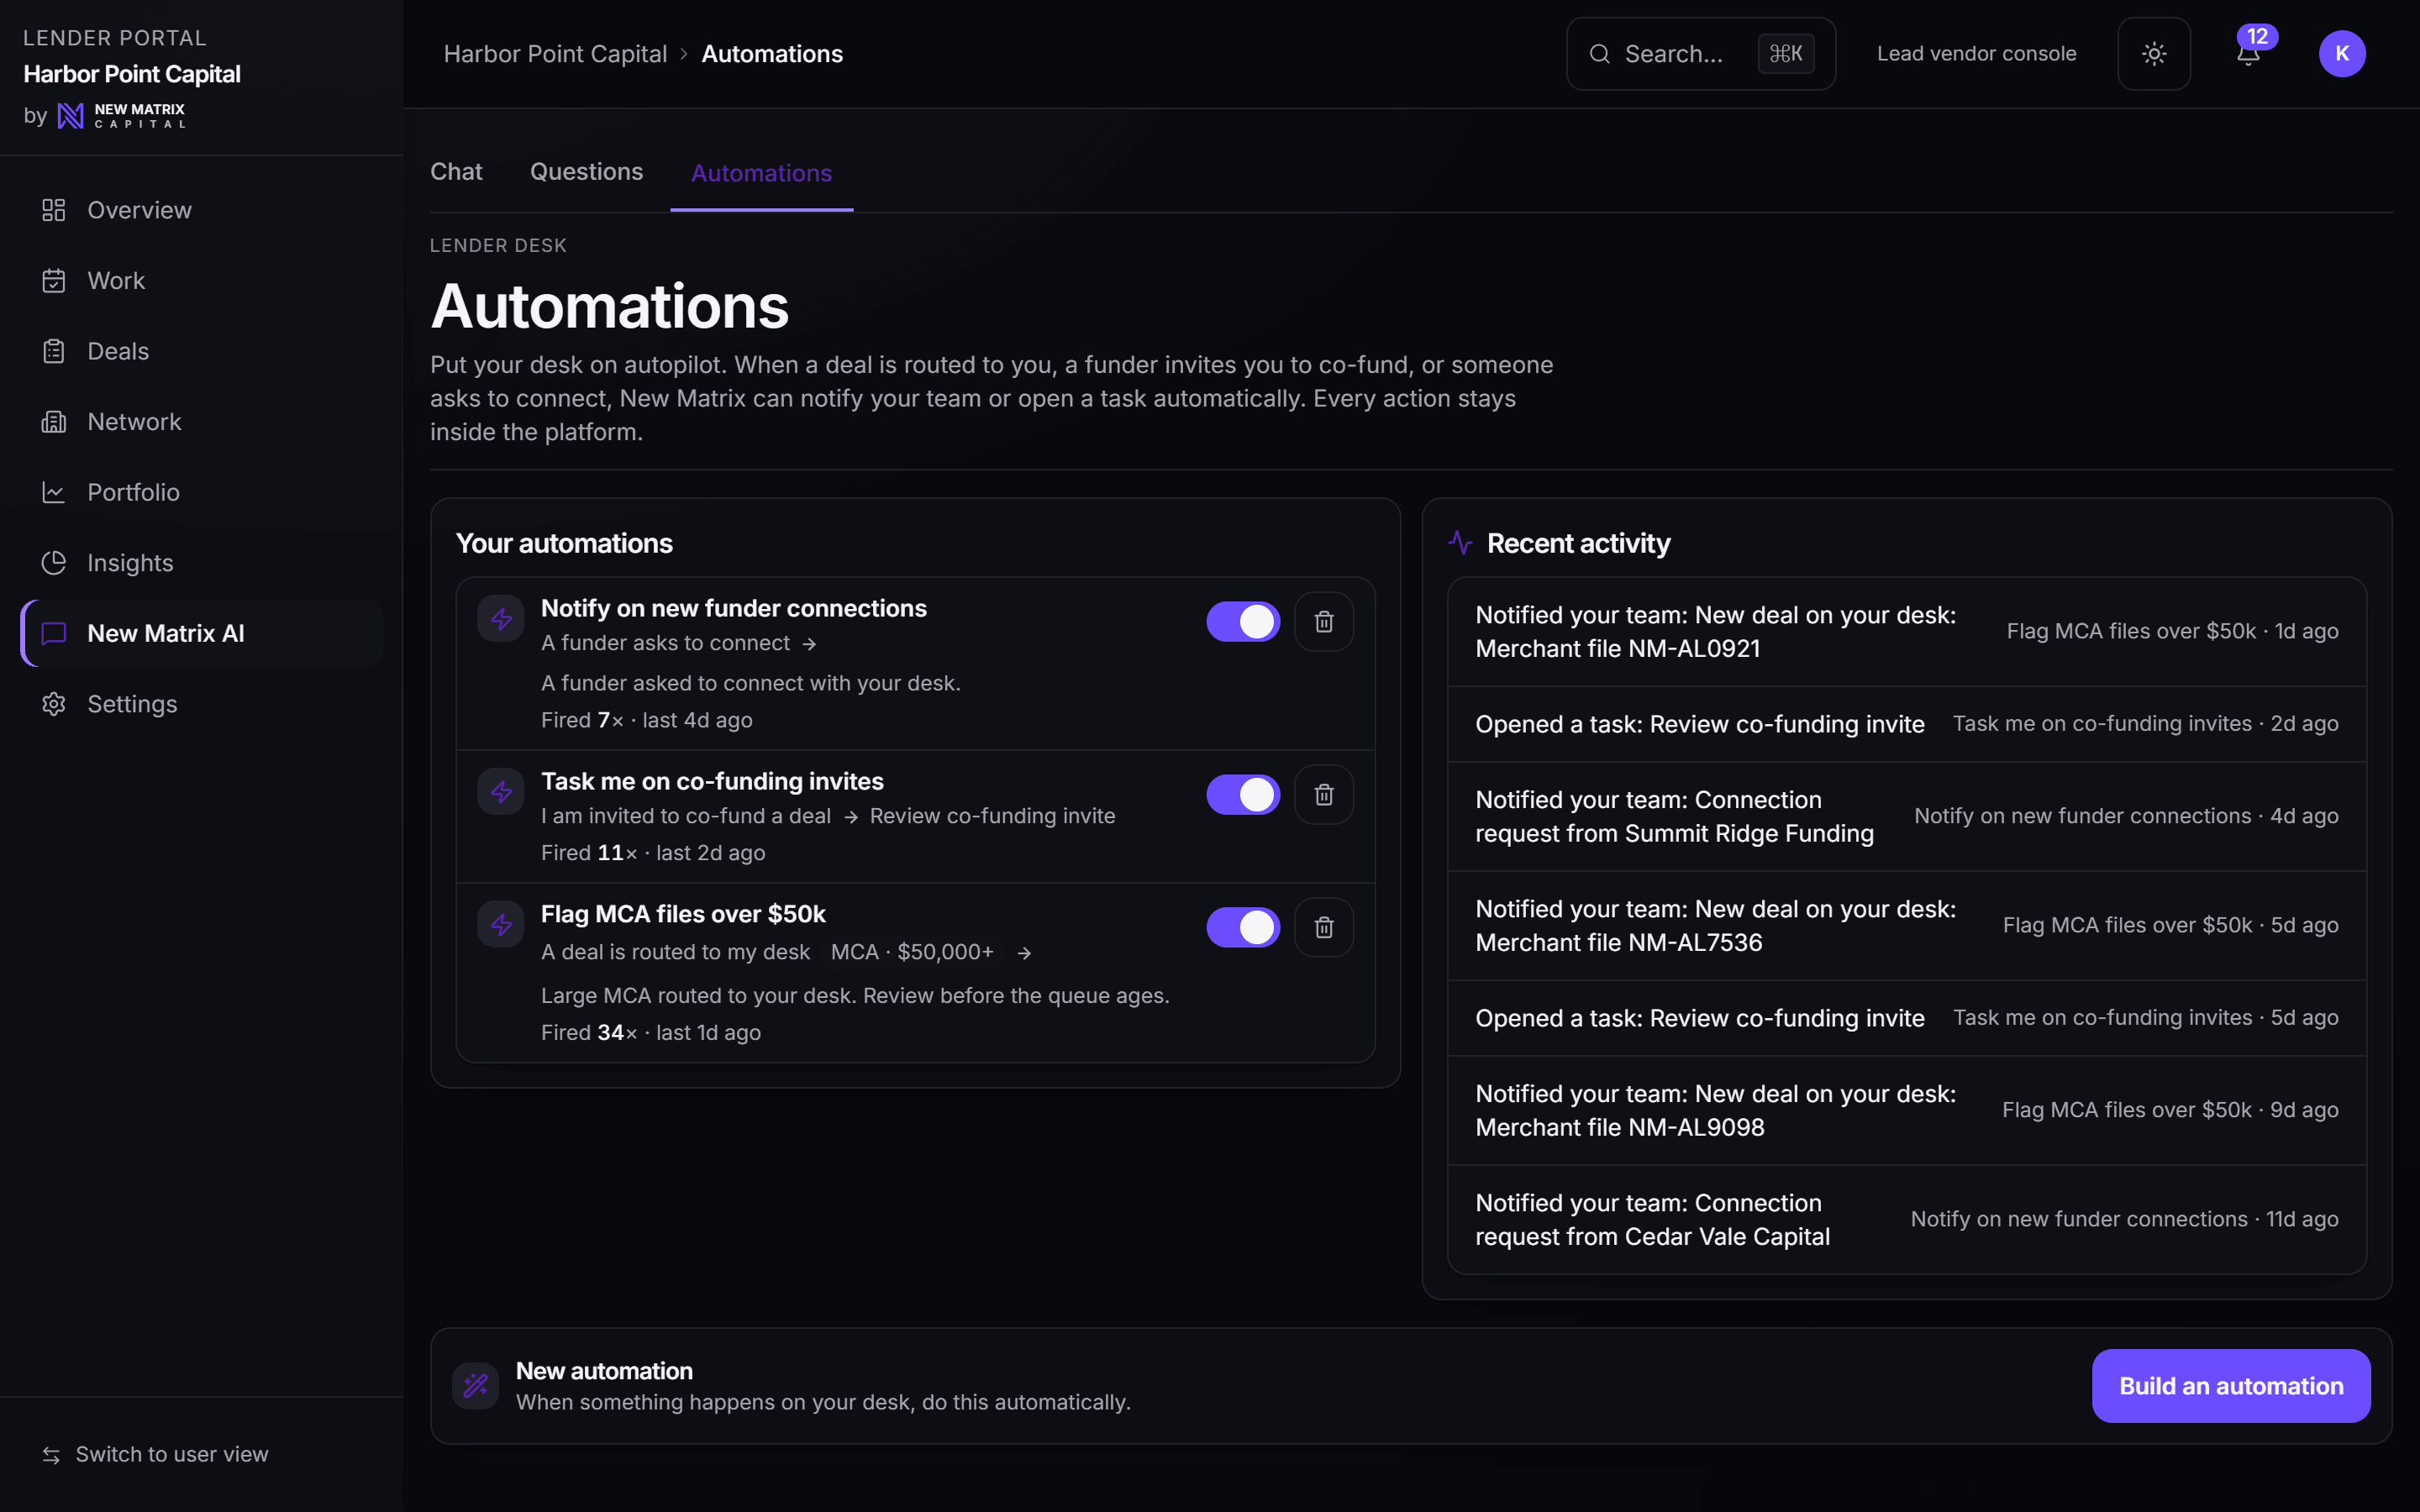Click the Switch to user view arrows icon
This screenshot has width=2420, height=1512.
pyautogui.click(x=51, y=1455)
